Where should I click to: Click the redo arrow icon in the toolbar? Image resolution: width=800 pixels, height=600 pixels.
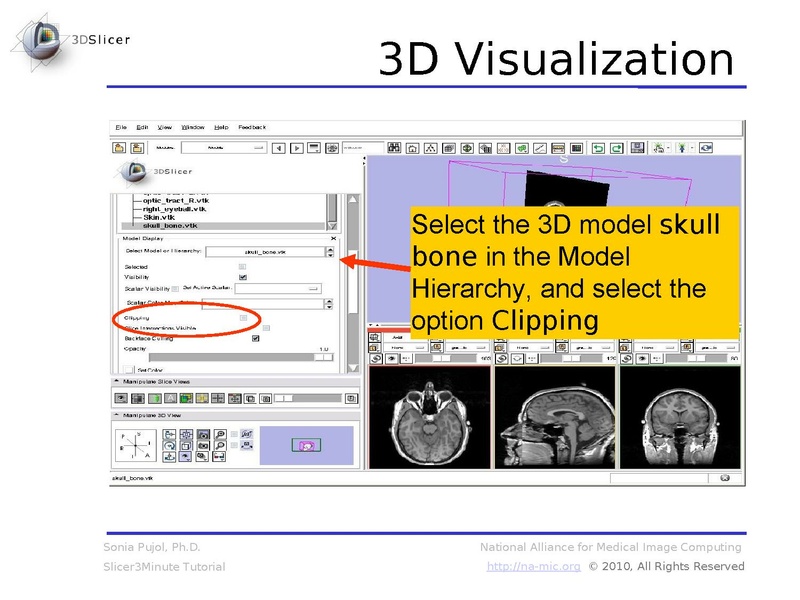pos(616,147)
